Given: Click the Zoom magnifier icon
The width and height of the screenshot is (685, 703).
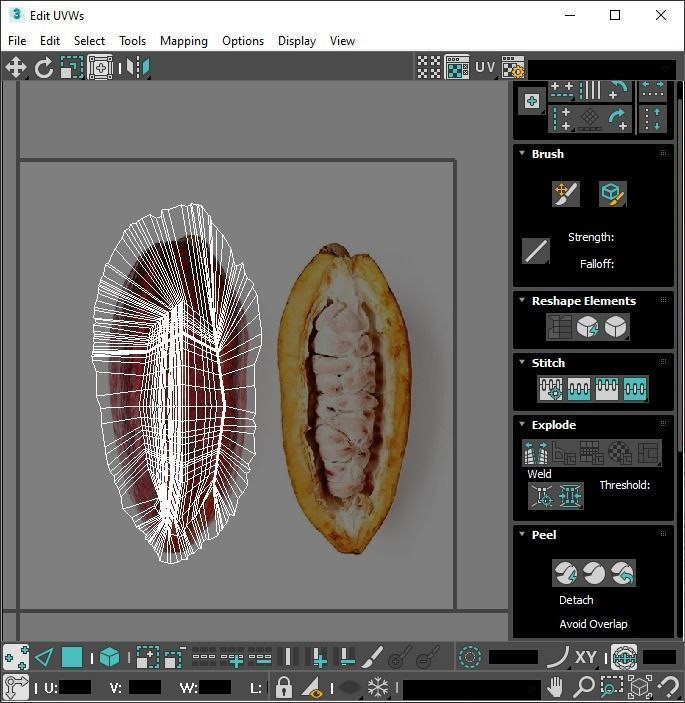Looking at the screenshot, I should [x=584, y=686].
